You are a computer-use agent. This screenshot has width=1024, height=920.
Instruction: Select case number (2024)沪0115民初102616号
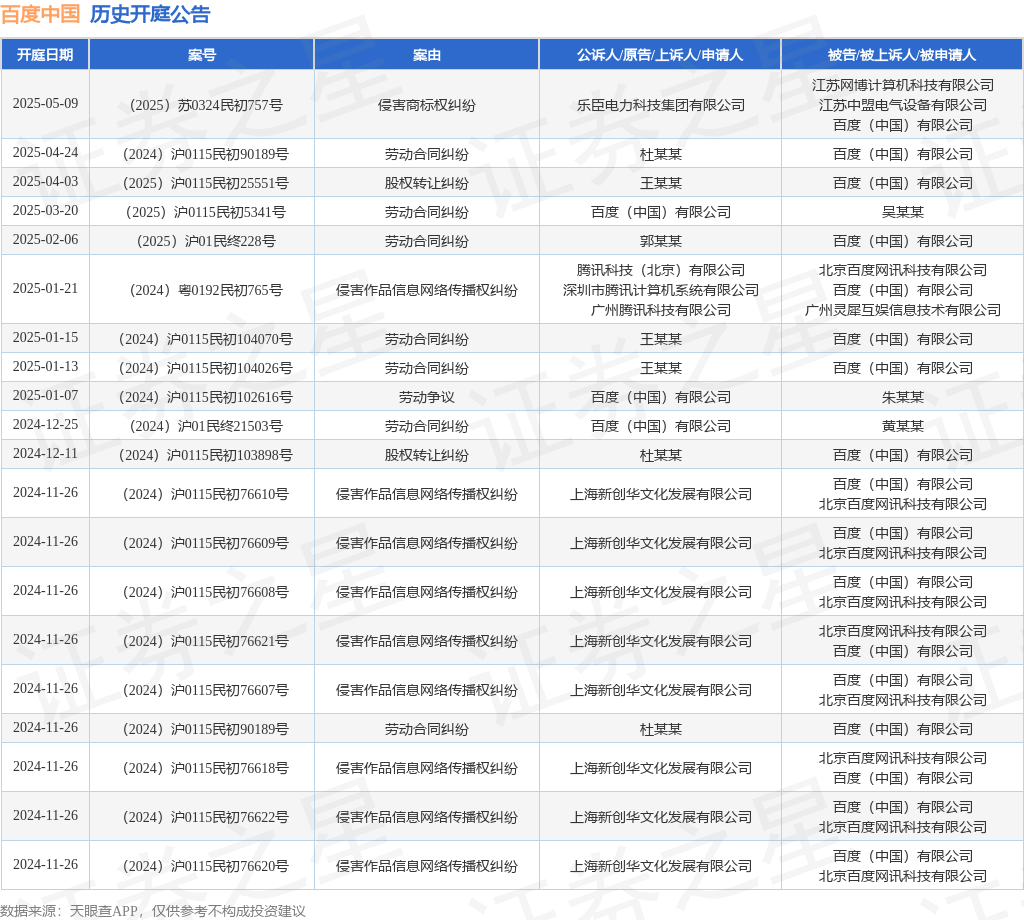coord(206,397)
